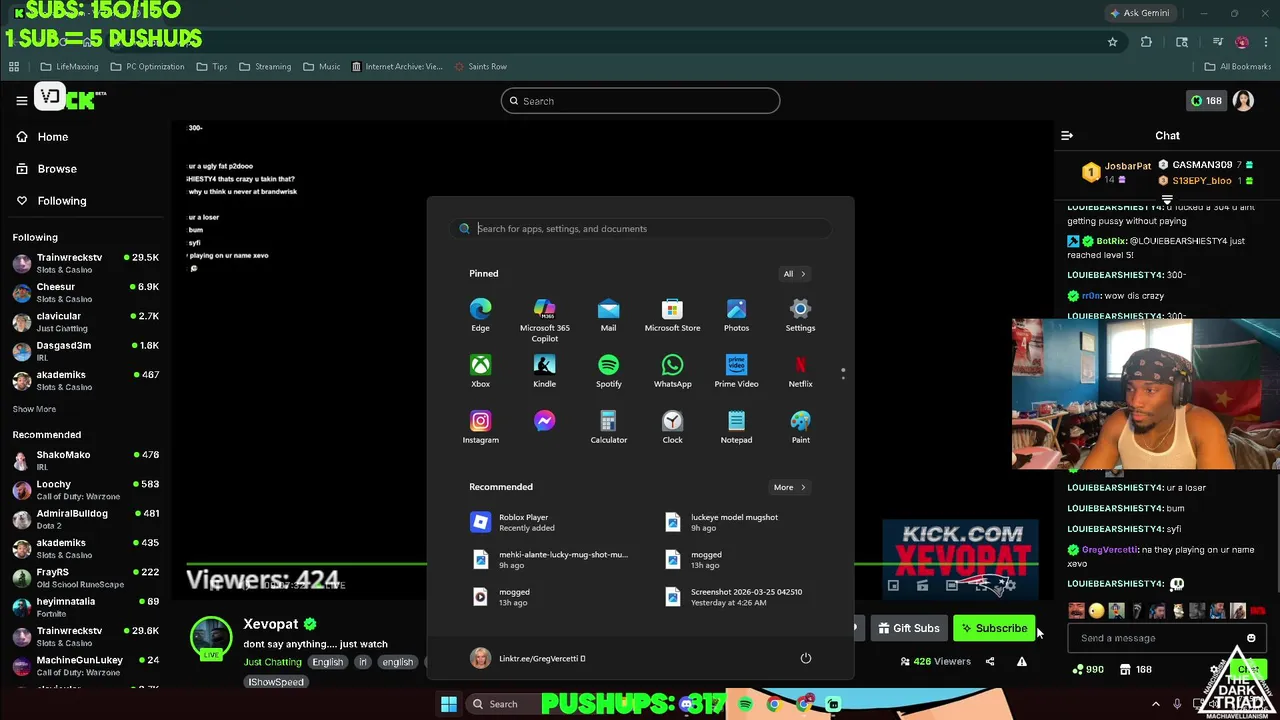Open ShakoMako recommended channel
This screenshot has height=720, width=1280.
(x=85, y=460)
